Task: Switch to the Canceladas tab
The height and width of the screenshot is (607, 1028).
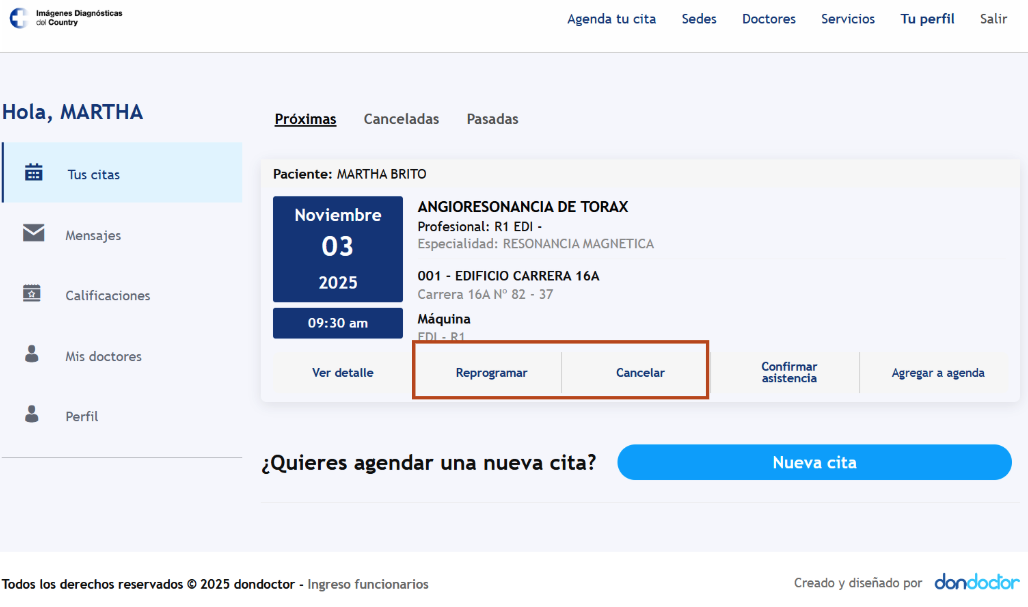Action: point(401,119)
